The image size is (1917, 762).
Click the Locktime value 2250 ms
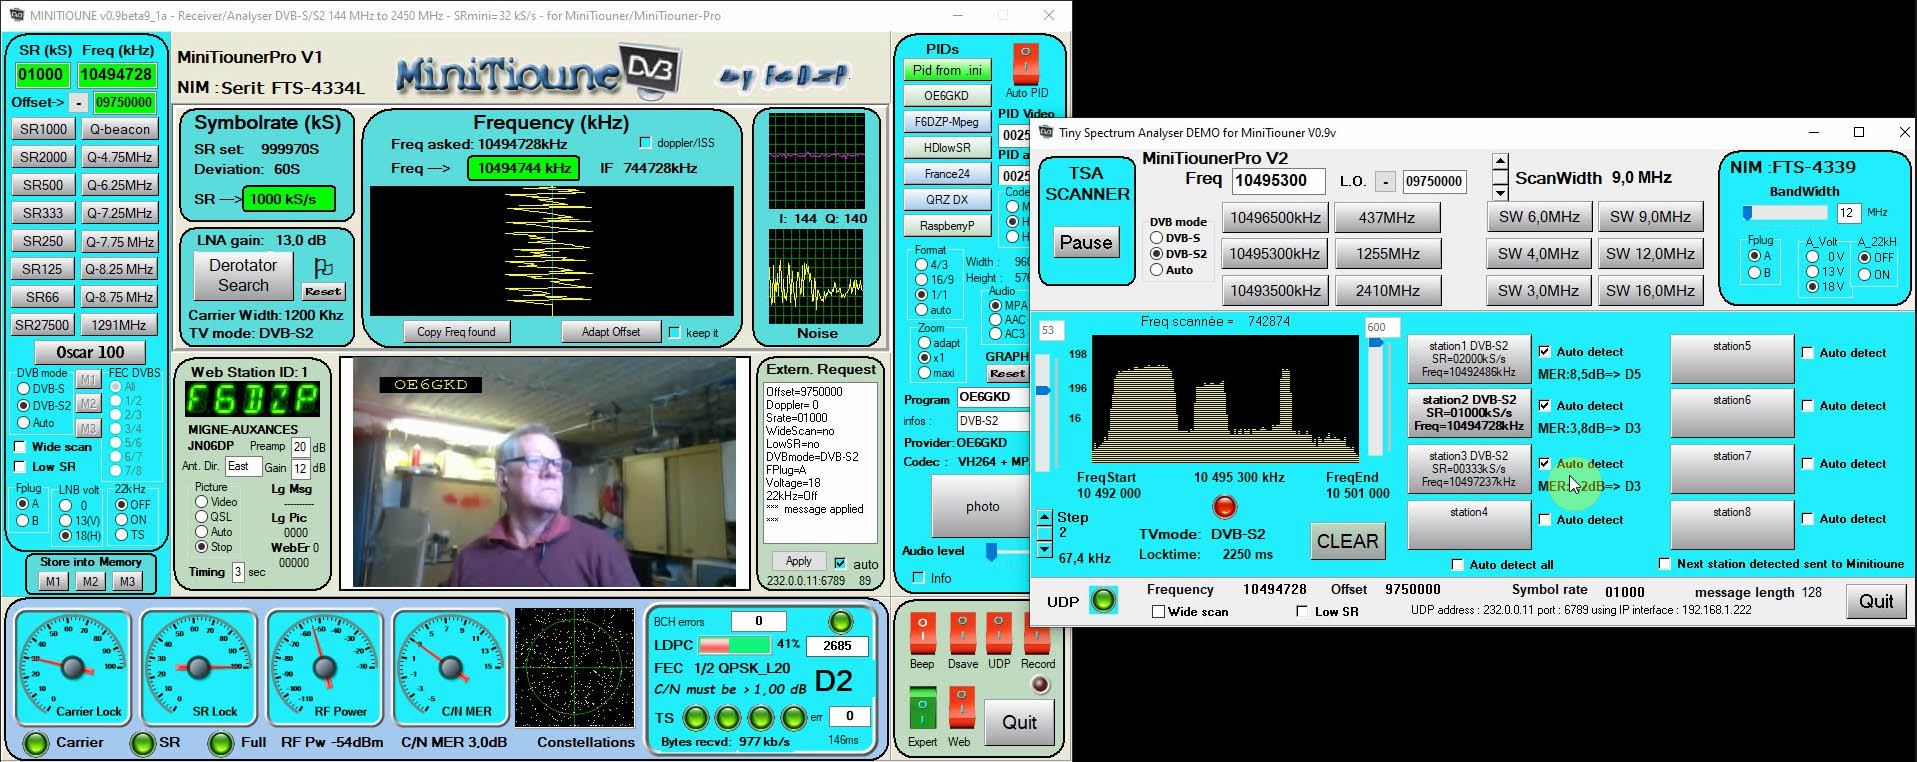[x=1247, y=554]
